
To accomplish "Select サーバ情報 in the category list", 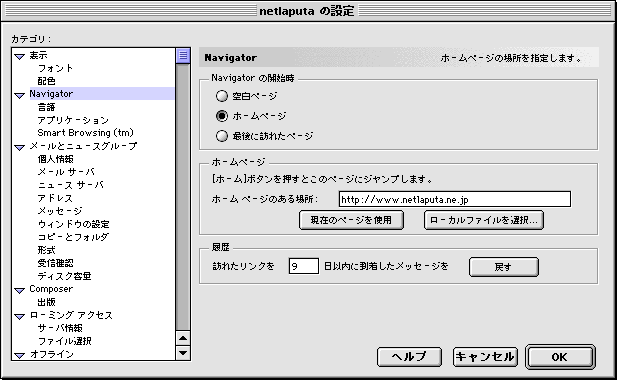I will pyautogui.click(x=60, y=328).
